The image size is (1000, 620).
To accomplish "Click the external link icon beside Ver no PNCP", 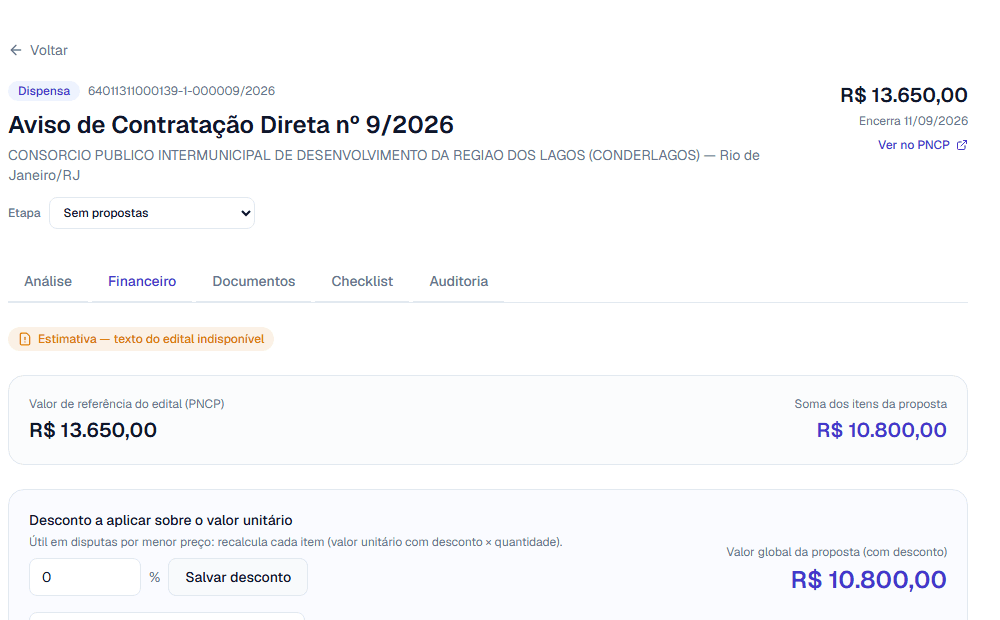I will pyautogui.click(x=962, y=145).
